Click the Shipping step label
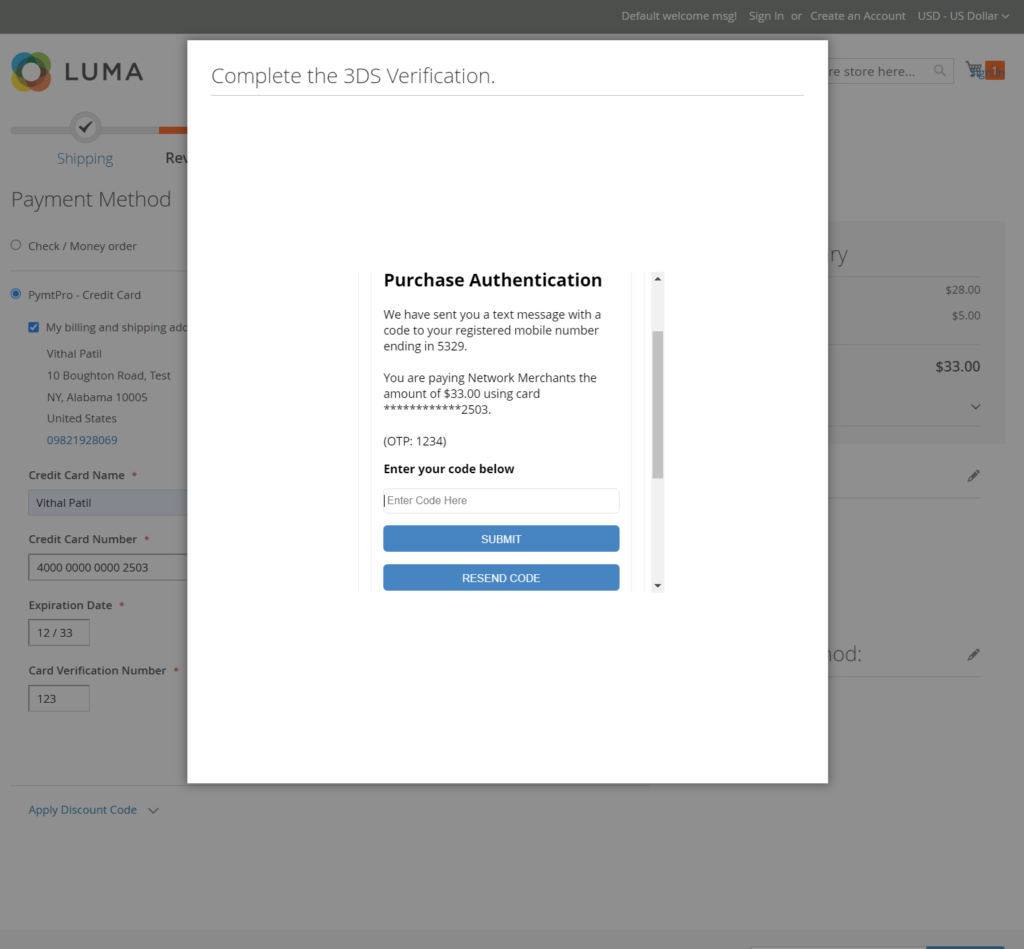 tap(85, 159)
